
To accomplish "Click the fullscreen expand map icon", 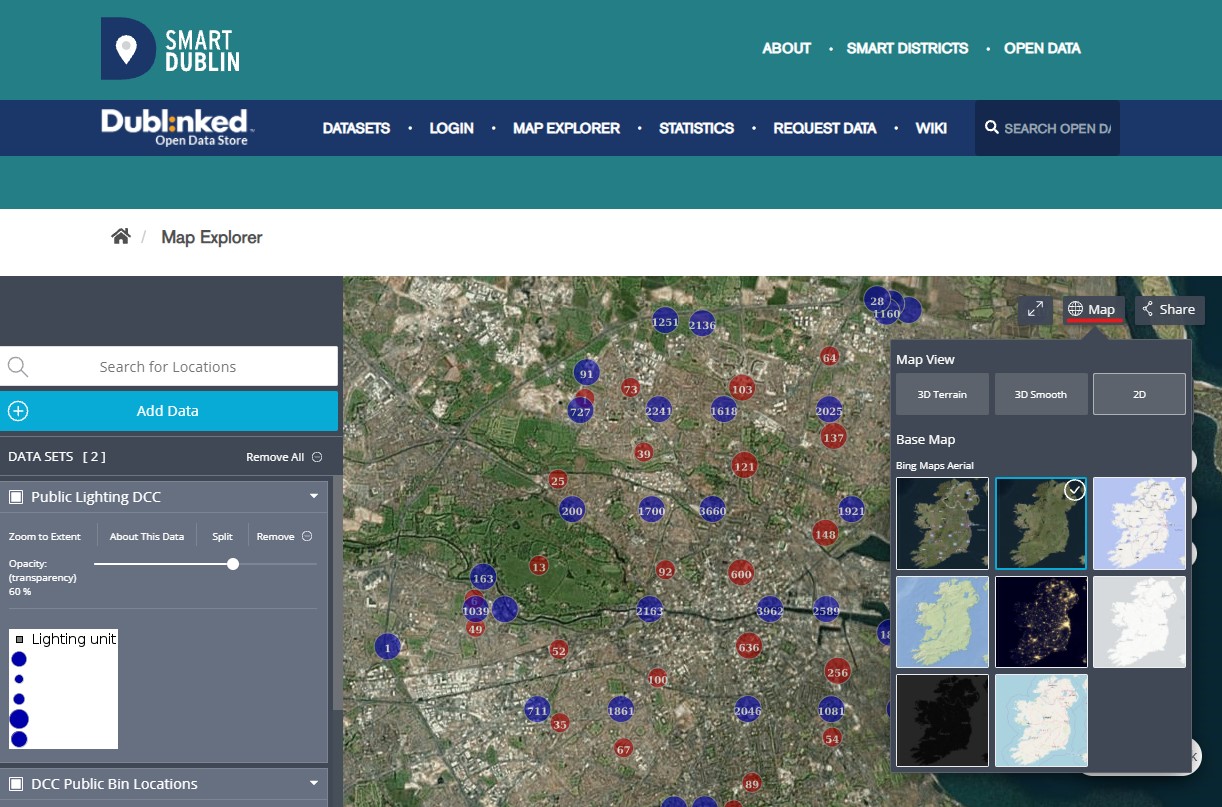I will click(x=1034, y=310).
